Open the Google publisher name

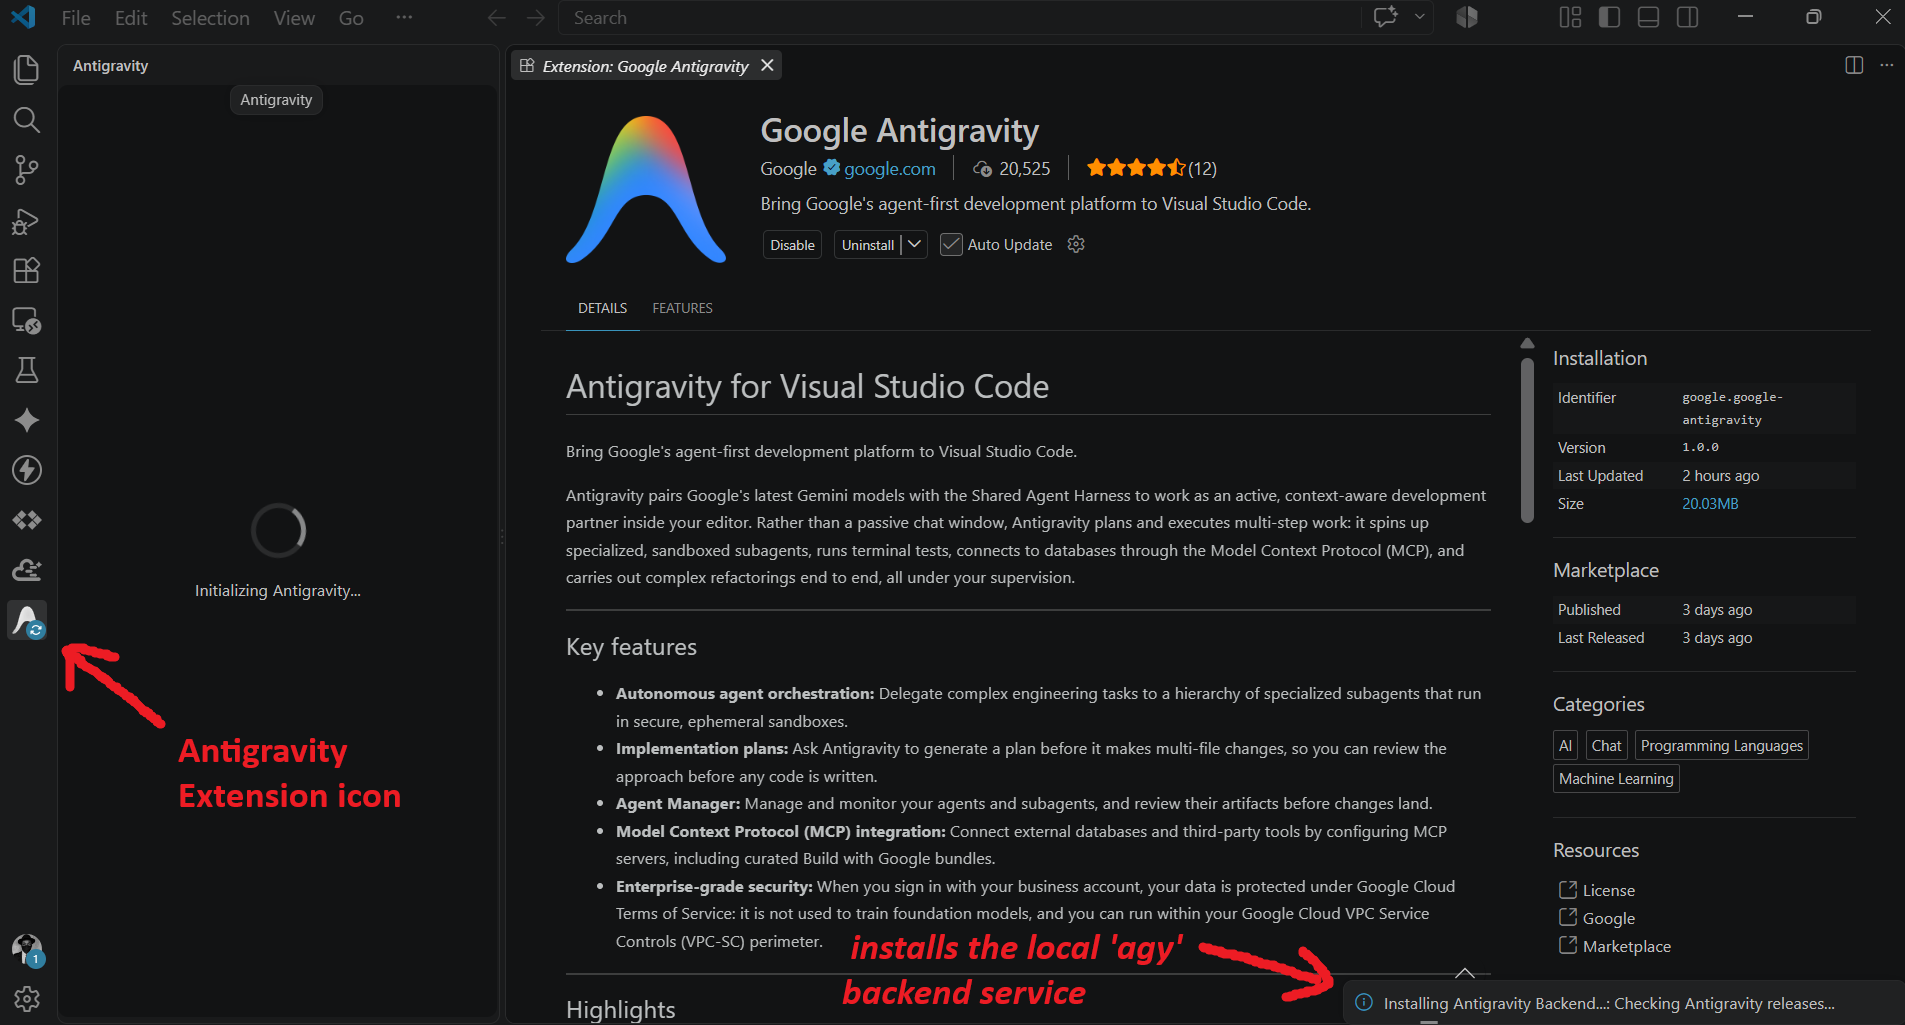coord(788,169)
